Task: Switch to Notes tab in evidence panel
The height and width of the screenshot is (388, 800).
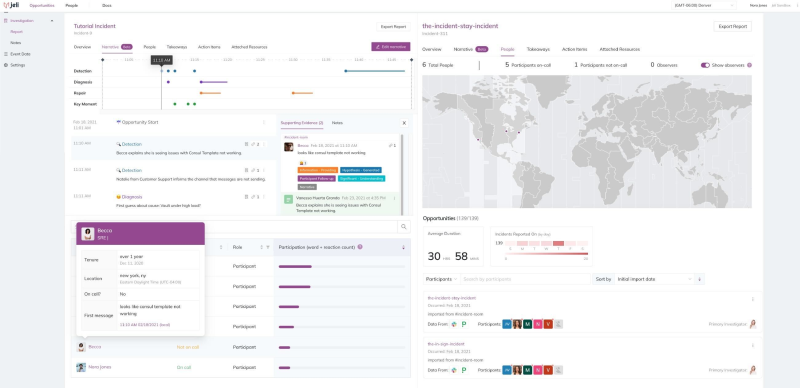Action: [x=337, y=123]
